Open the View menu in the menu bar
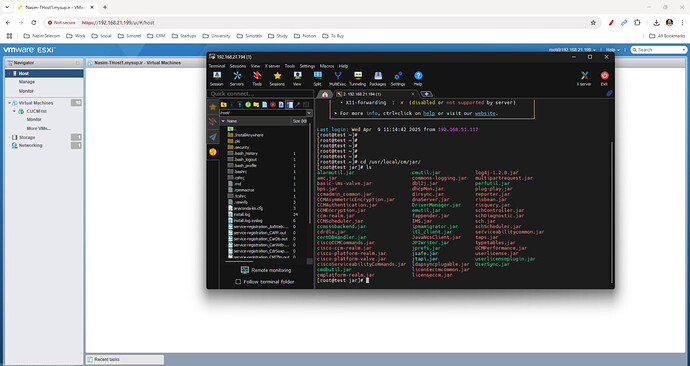690x366 pixels. pos(255,66)
